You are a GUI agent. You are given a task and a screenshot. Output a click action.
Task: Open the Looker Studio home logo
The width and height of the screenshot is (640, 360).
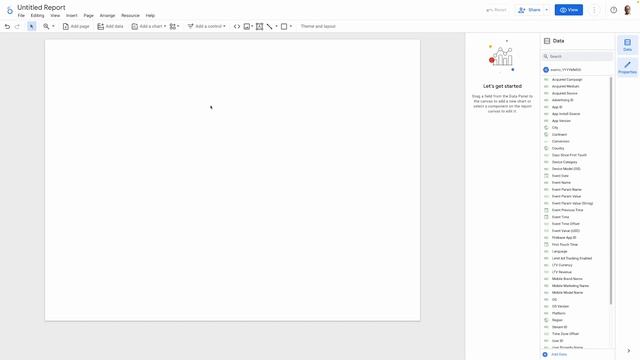tap(9, 10)
